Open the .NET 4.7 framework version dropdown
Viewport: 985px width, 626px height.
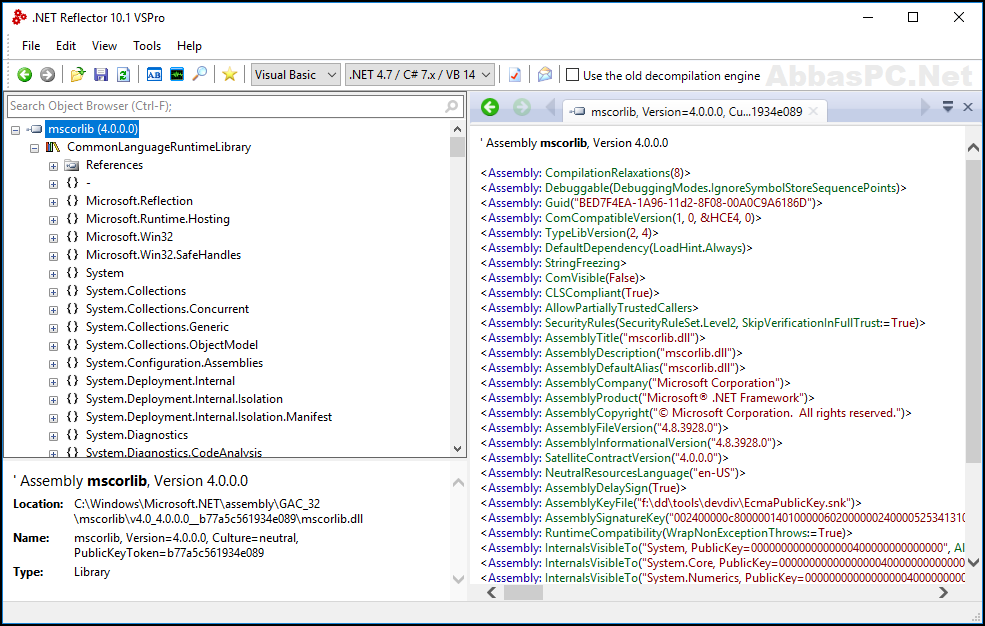(420, 75)
